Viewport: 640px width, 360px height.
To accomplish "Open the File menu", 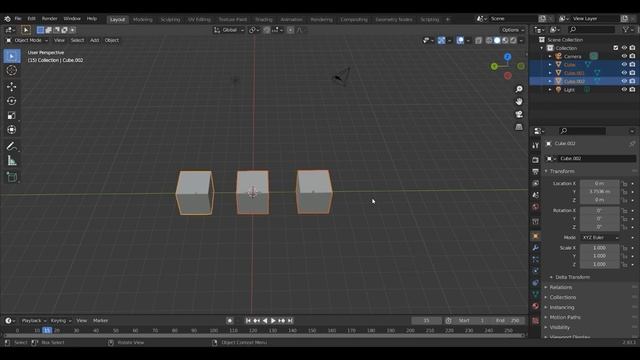I will (x=18, y=19).
